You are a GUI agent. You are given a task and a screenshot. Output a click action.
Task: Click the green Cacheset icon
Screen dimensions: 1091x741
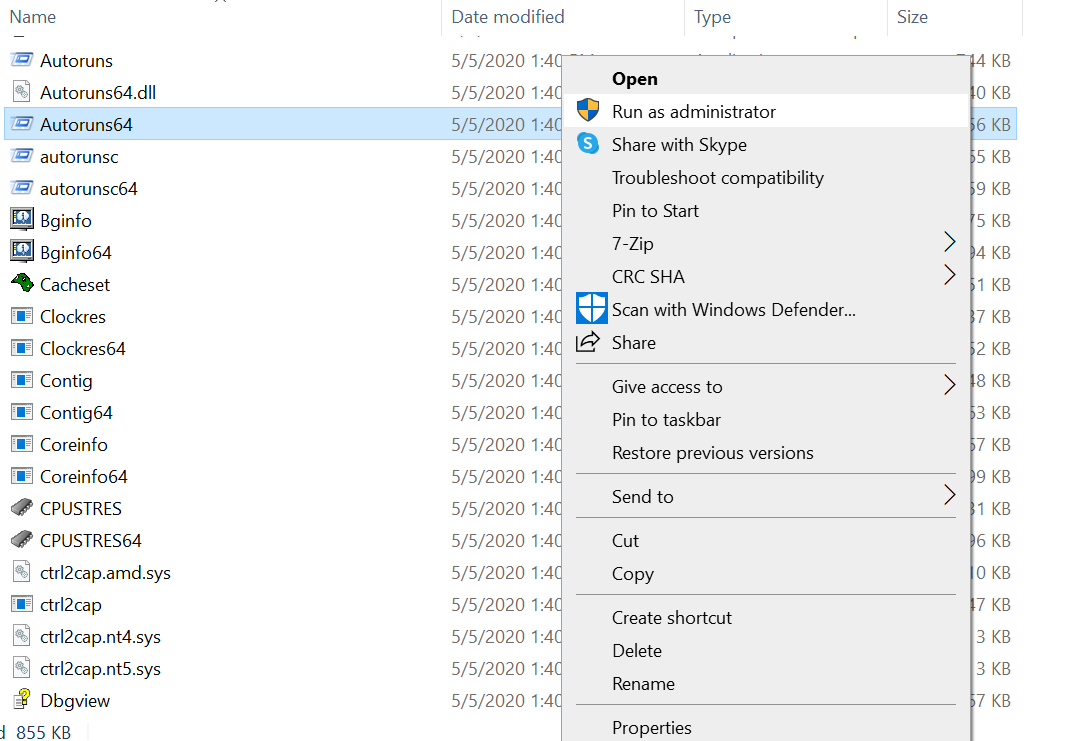tap(23, 284)
